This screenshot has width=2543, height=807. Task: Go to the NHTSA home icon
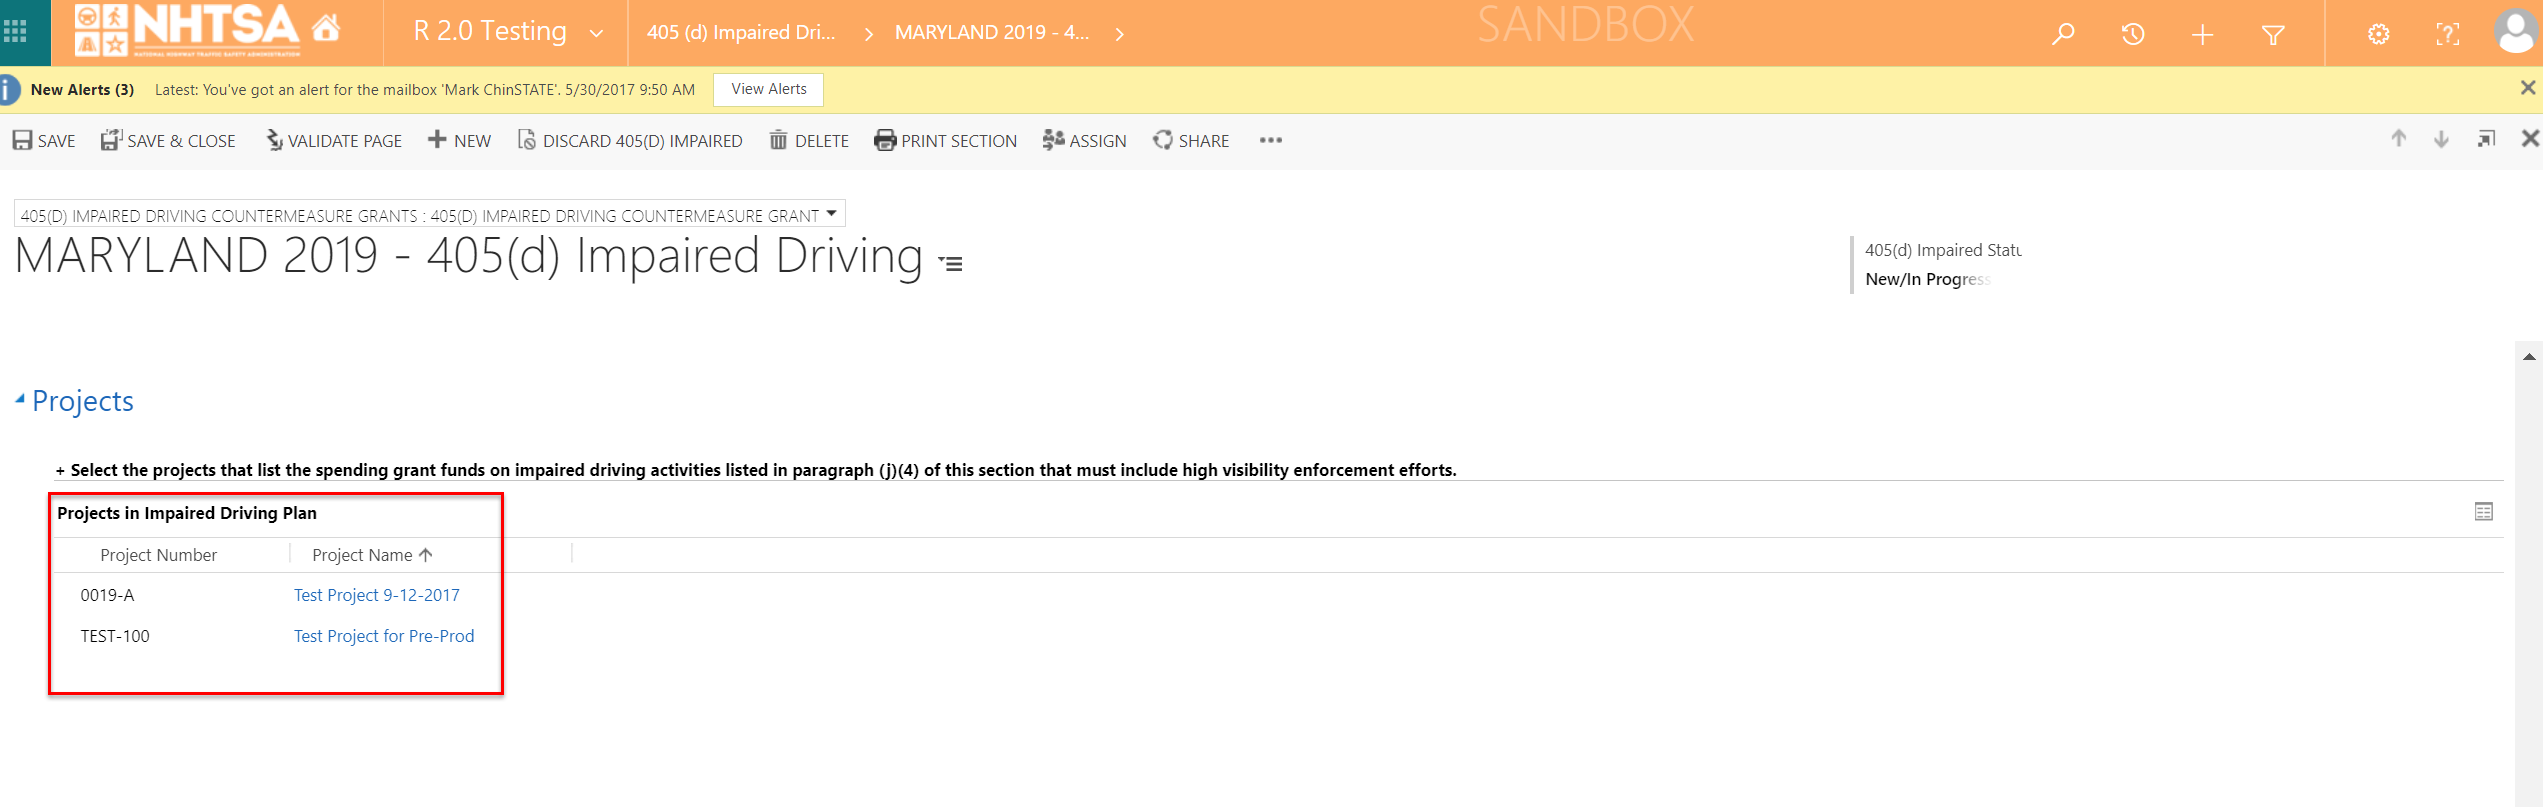[326, 29]
